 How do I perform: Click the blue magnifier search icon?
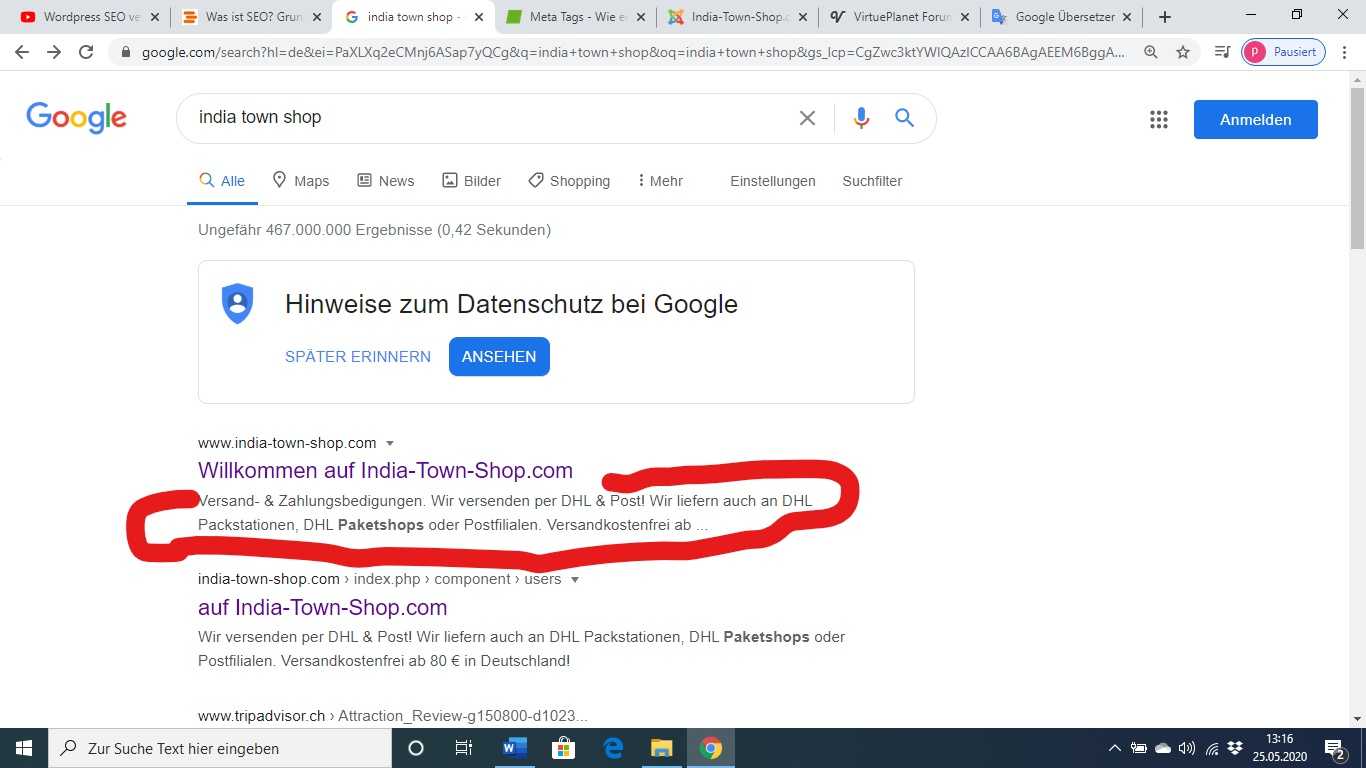point(905,118)
